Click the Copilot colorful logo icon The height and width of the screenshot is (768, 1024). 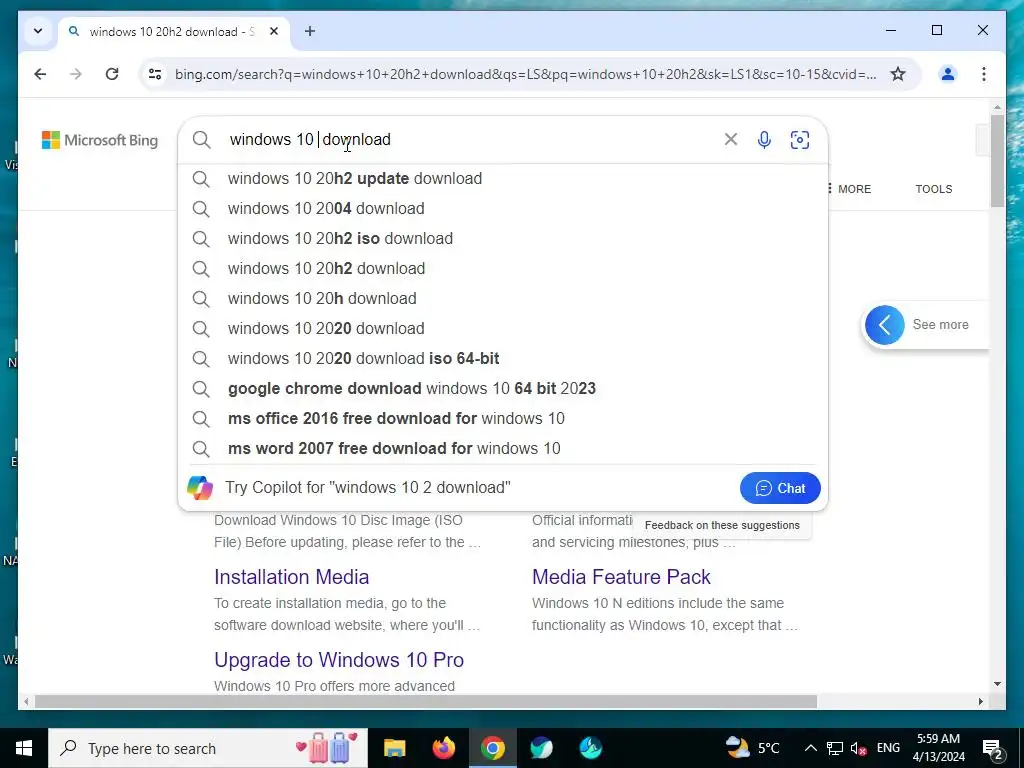point(200,488)
